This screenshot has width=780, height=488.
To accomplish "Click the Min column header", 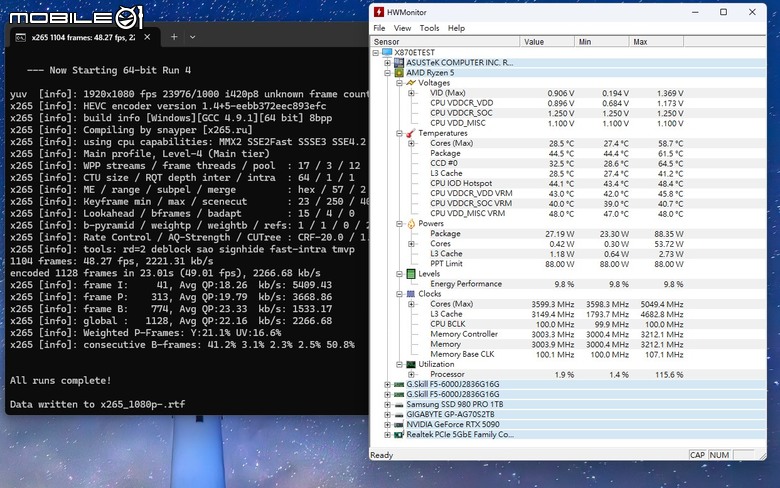I will [601, 42].
